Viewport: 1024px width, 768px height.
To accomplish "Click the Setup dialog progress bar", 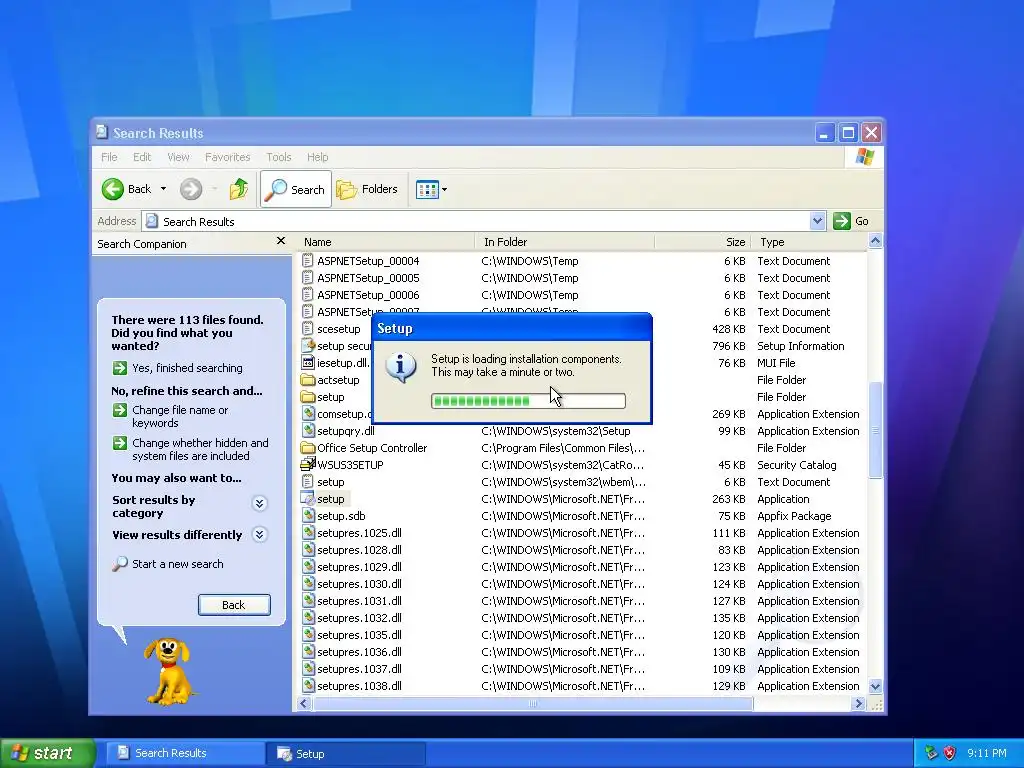I will tap(528, 401).
